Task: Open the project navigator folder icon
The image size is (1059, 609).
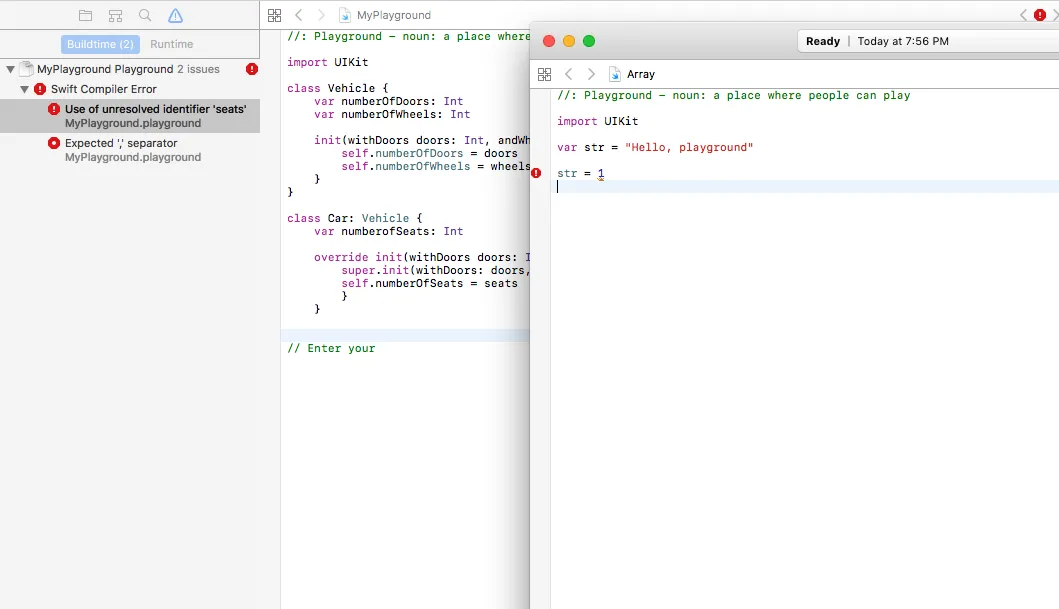Action: [85, 15]
